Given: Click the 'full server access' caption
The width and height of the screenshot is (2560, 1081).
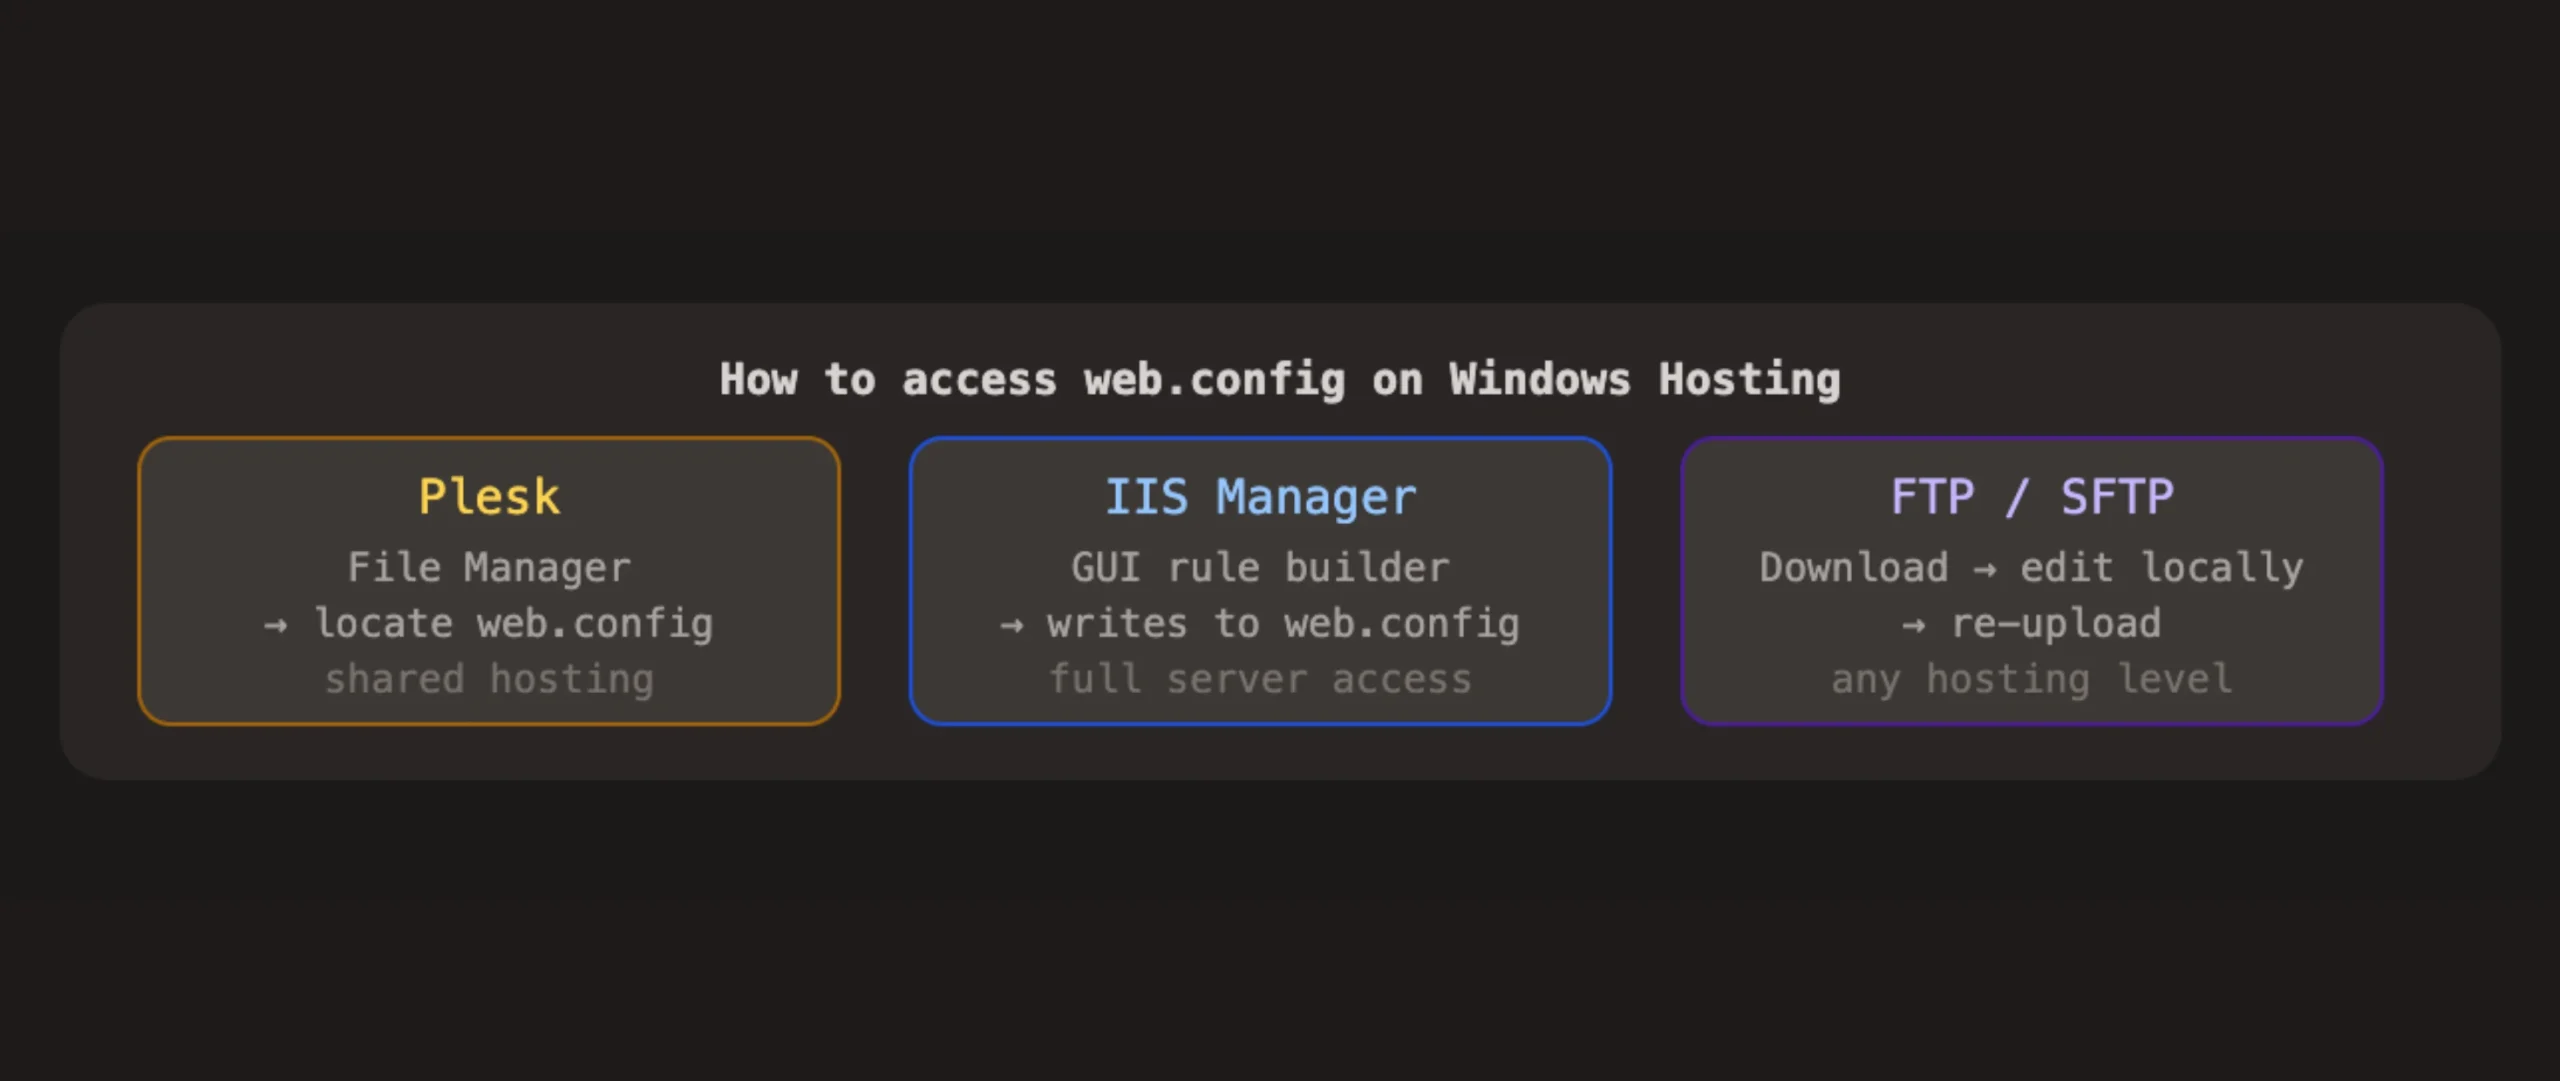Looking at the screenshot, I should pyautogui.click(x=1260, y=679).
